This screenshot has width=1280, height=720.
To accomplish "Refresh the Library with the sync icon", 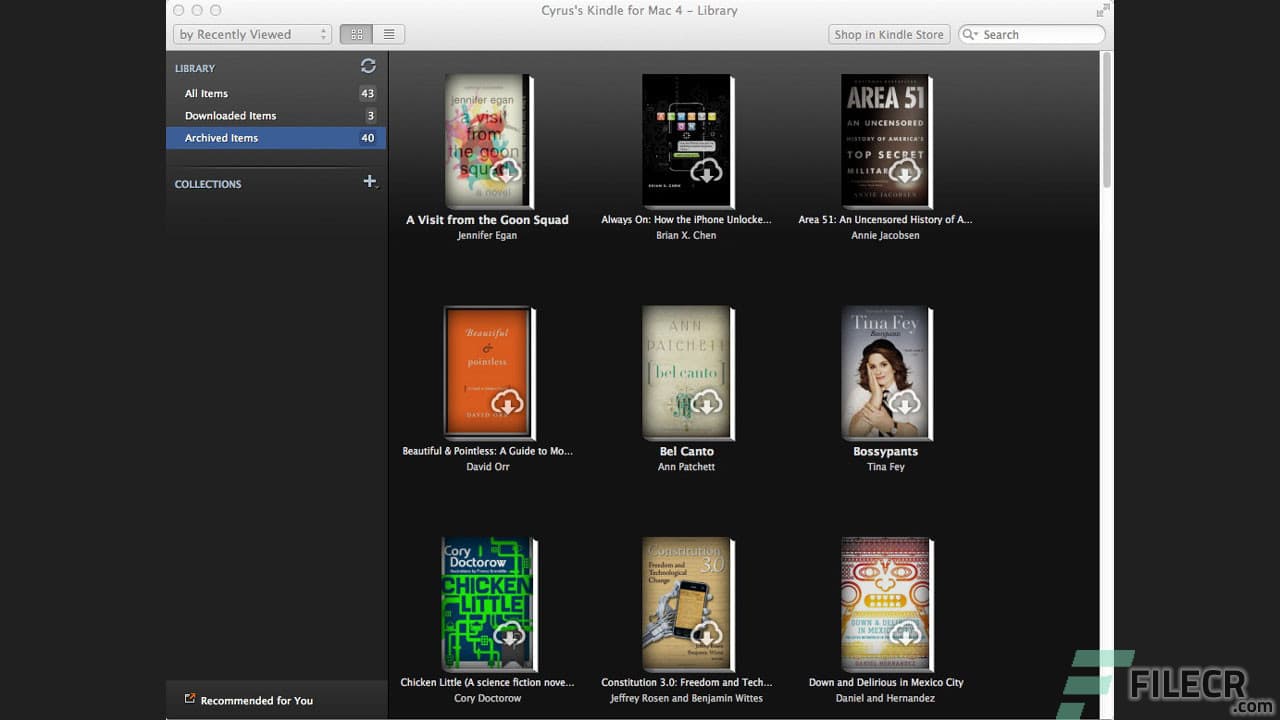I will 368,66.
